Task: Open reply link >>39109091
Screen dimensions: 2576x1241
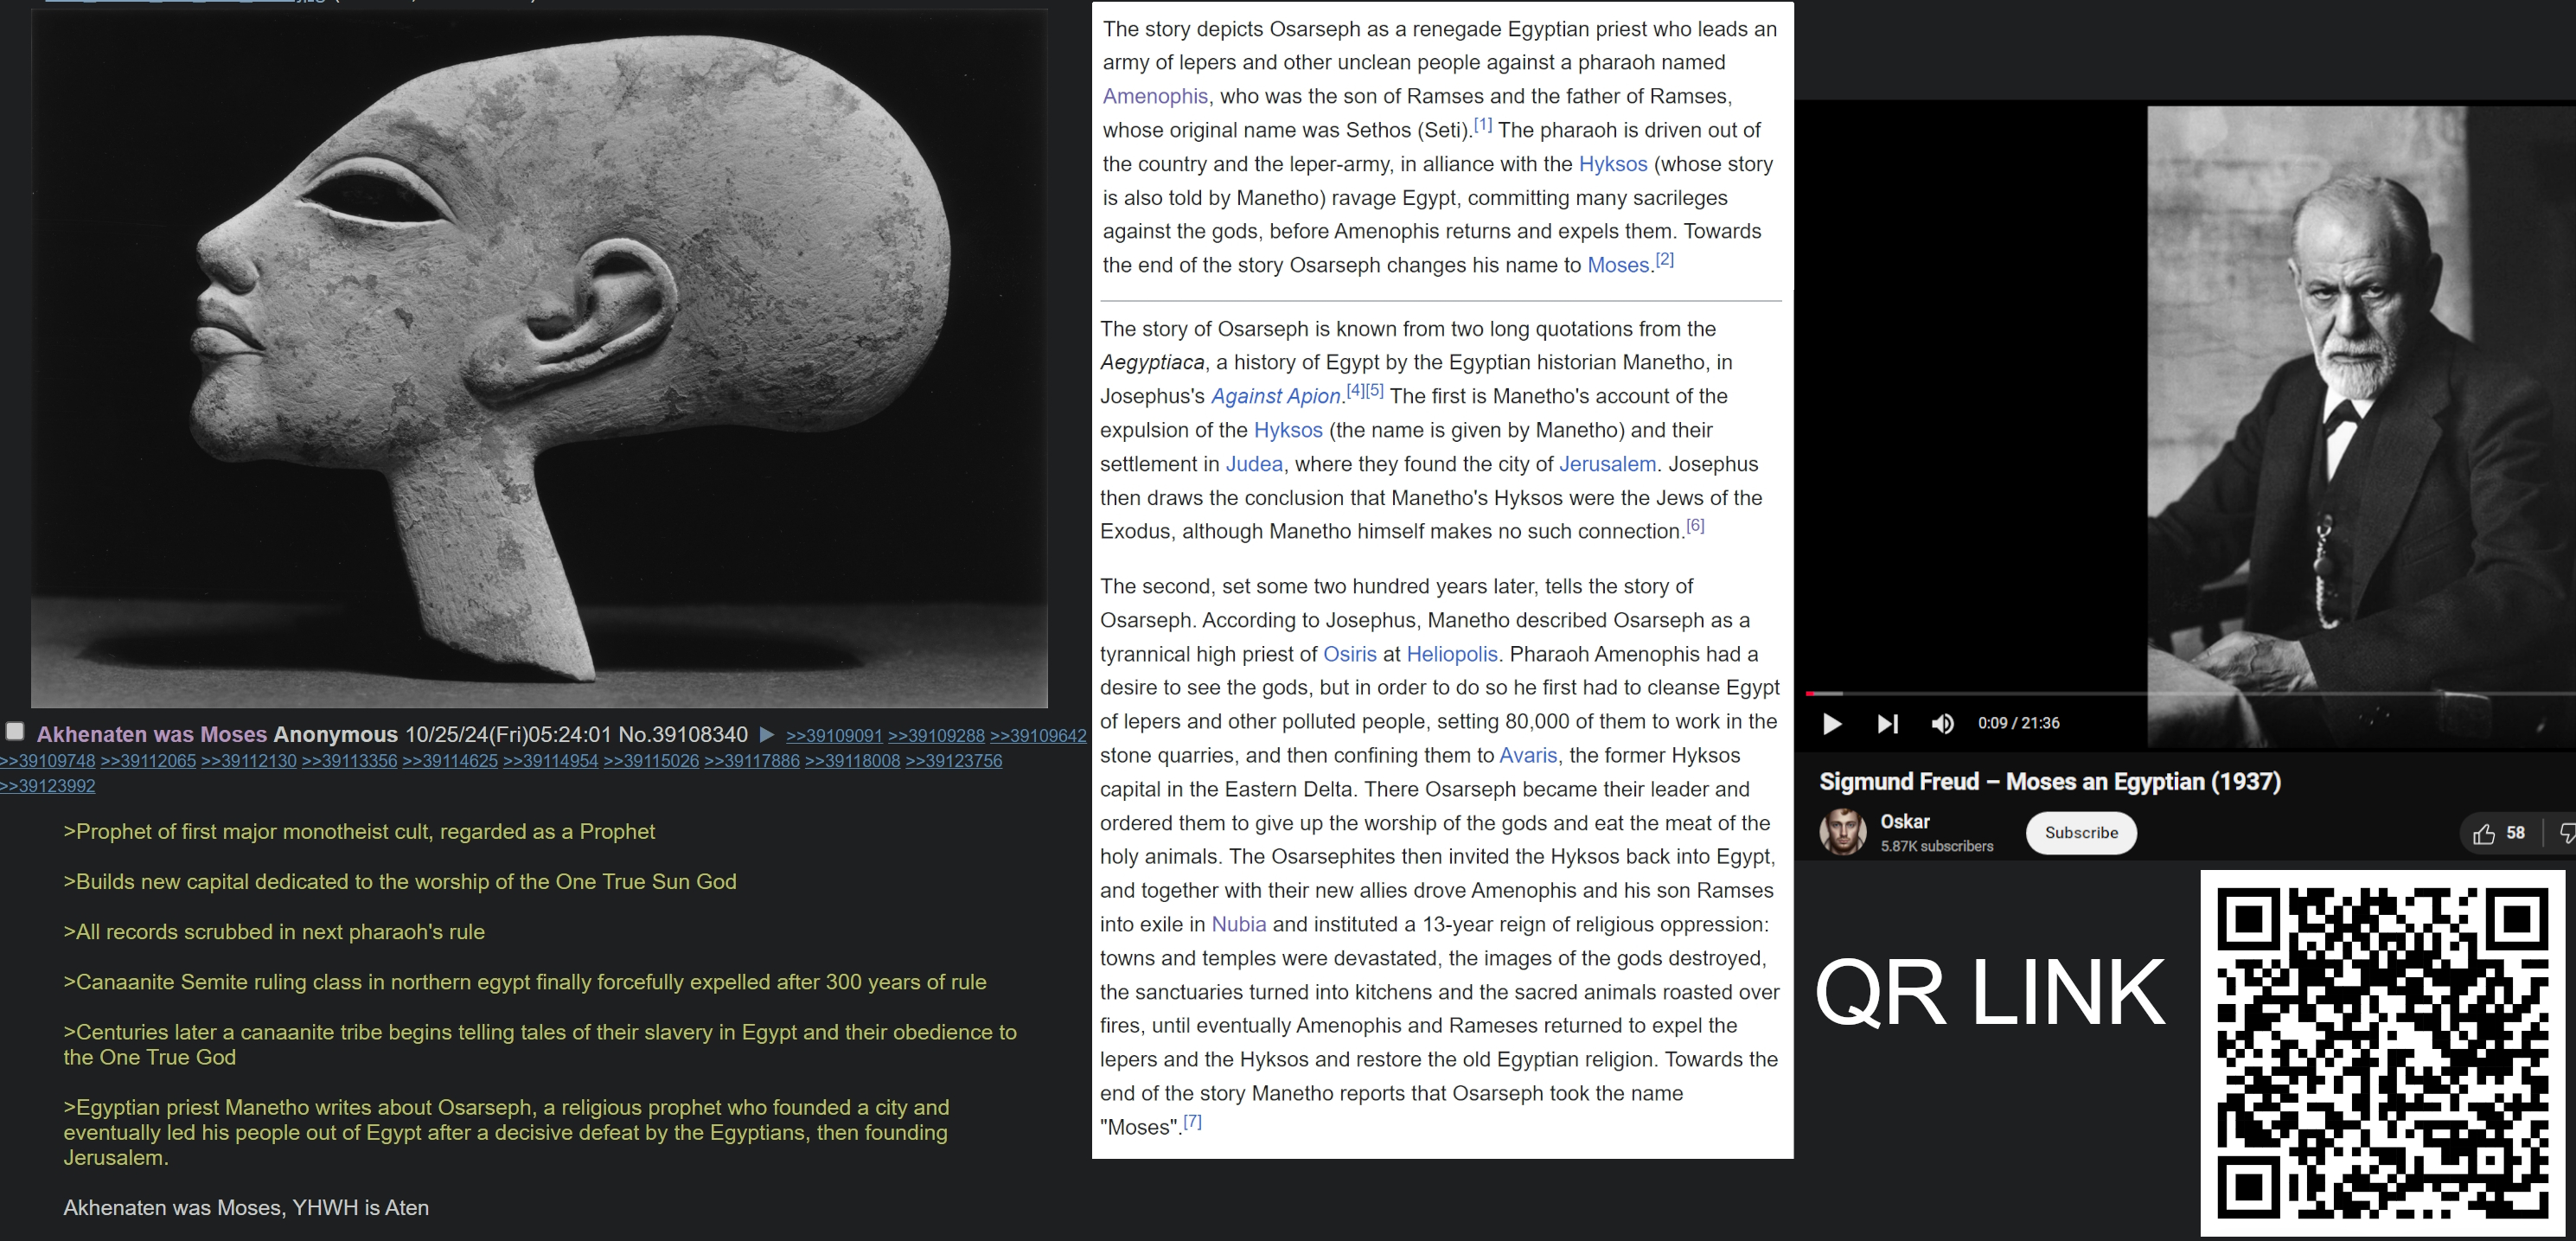Action: (x=834, y=736)
